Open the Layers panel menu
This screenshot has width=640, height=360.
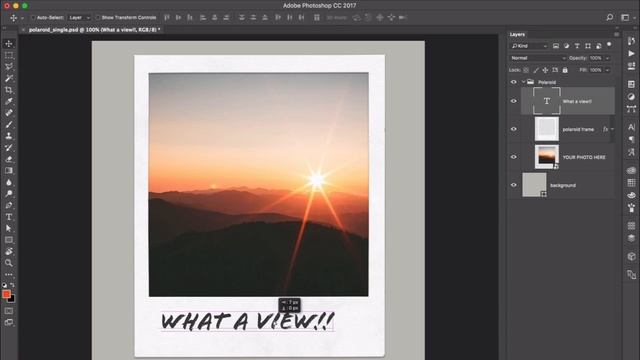(616, 34)
